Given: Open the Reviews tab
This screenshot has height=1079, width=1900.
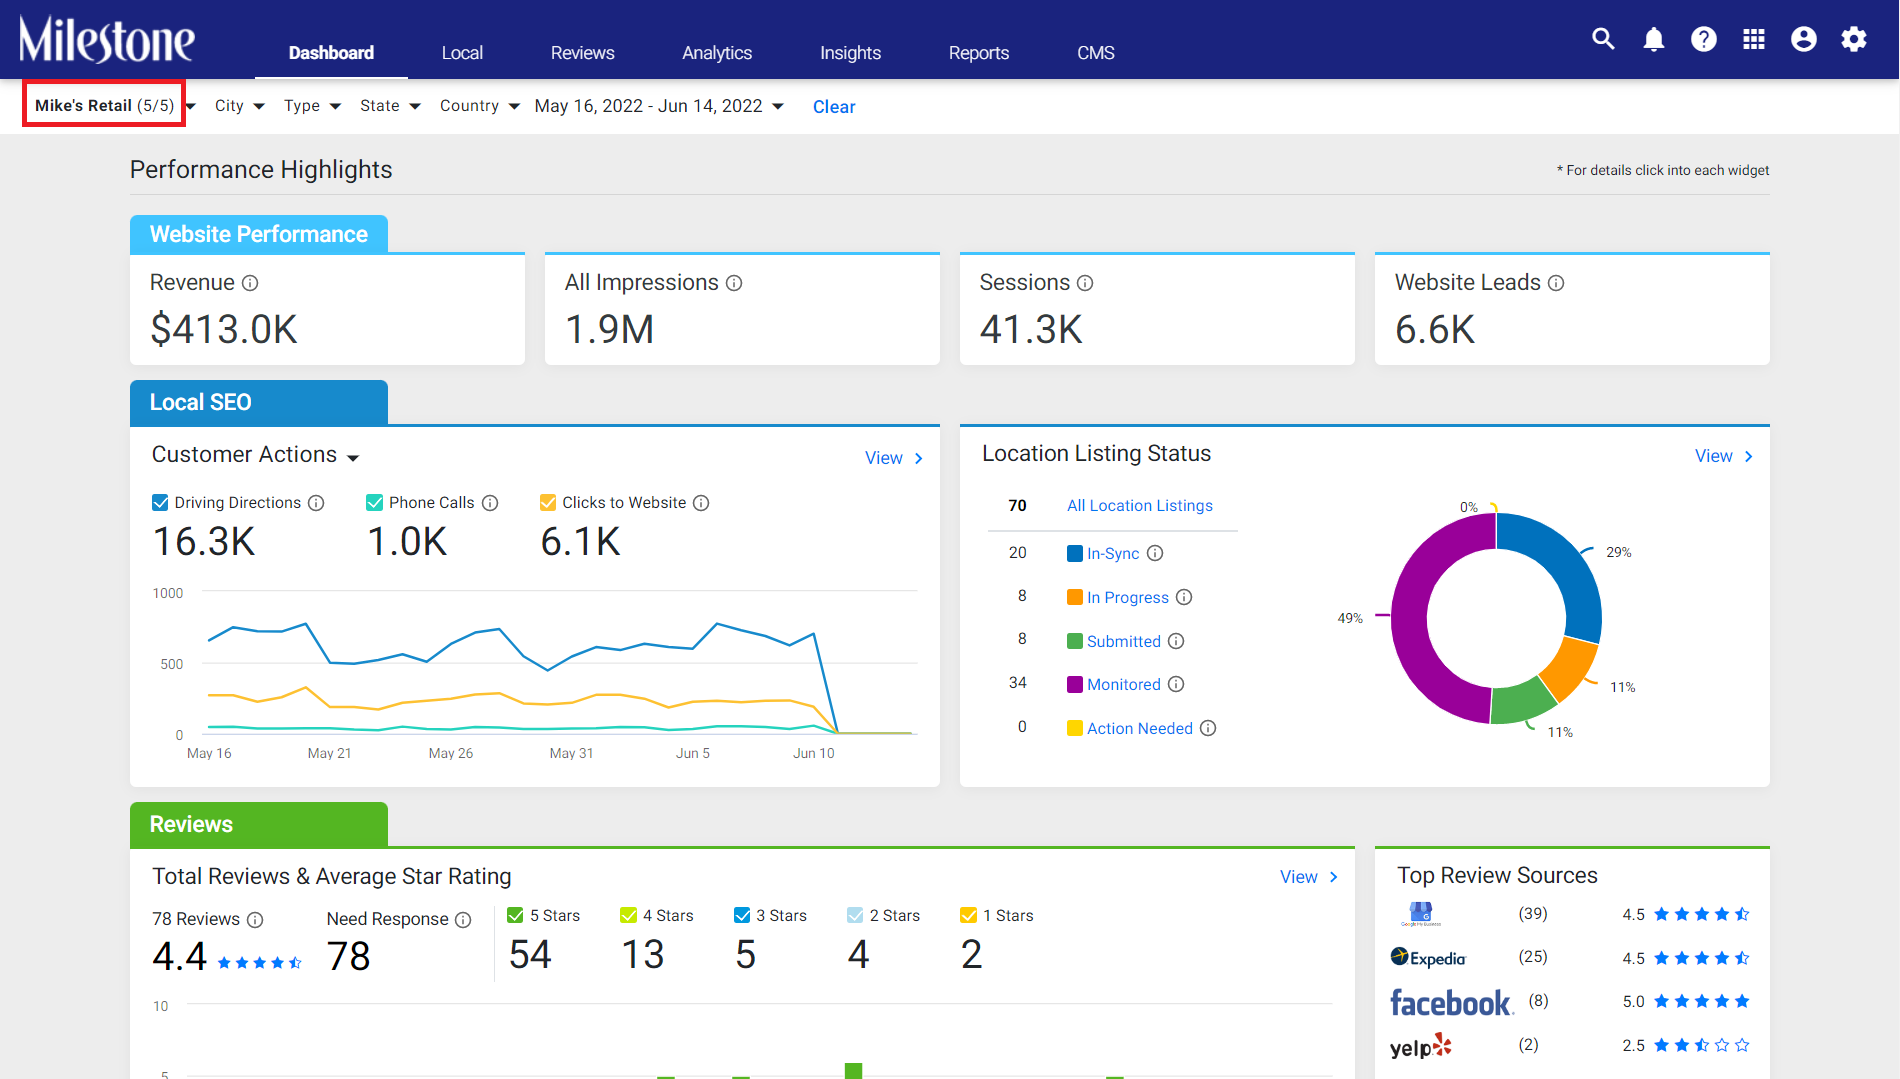Looking at the screenshot, I should coord(582,53).
